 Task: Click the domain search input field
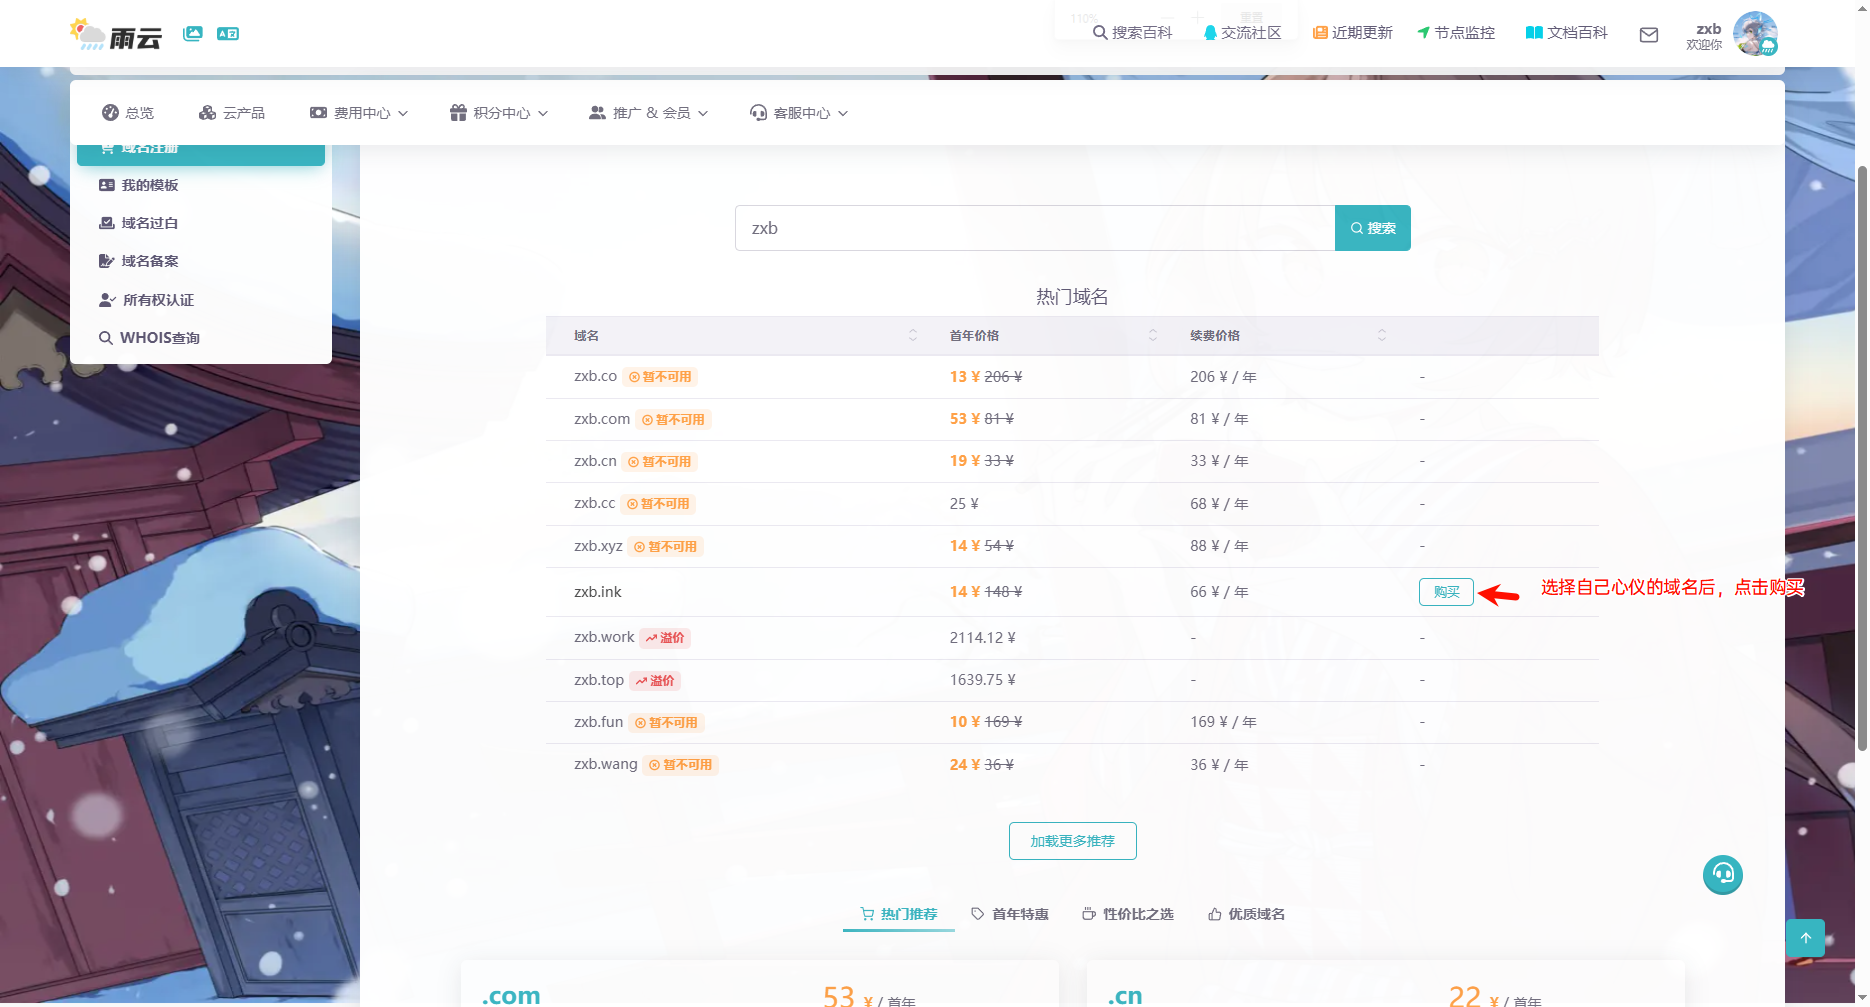[x=1034, y=228]
